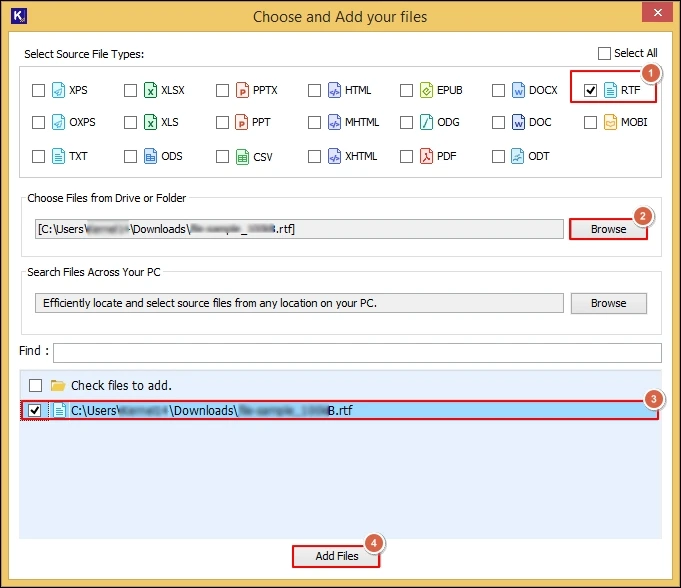Click the HTML file type icon

334,90
